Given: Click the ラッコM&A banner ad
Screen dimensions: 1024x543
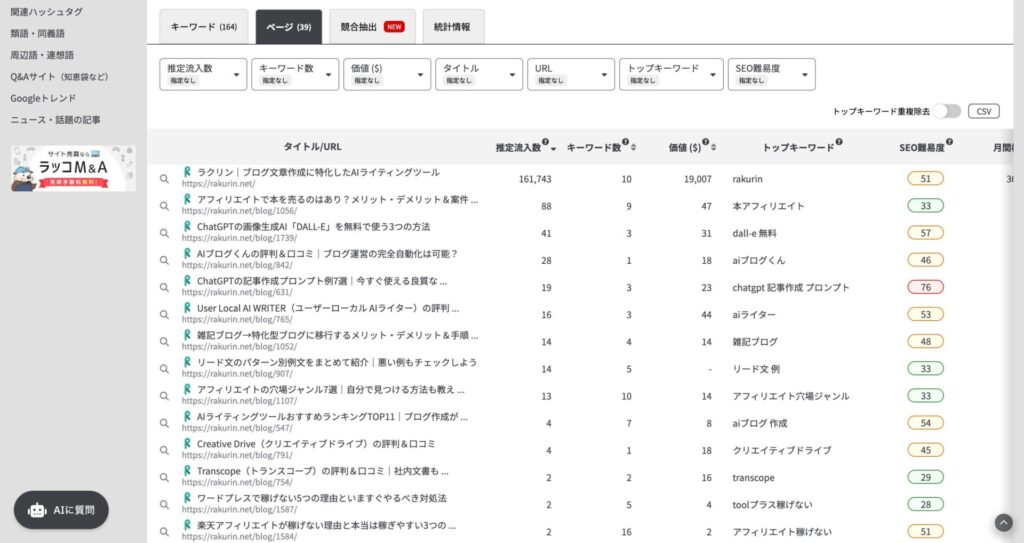Looking at the screenshot, I should point(73,169).
